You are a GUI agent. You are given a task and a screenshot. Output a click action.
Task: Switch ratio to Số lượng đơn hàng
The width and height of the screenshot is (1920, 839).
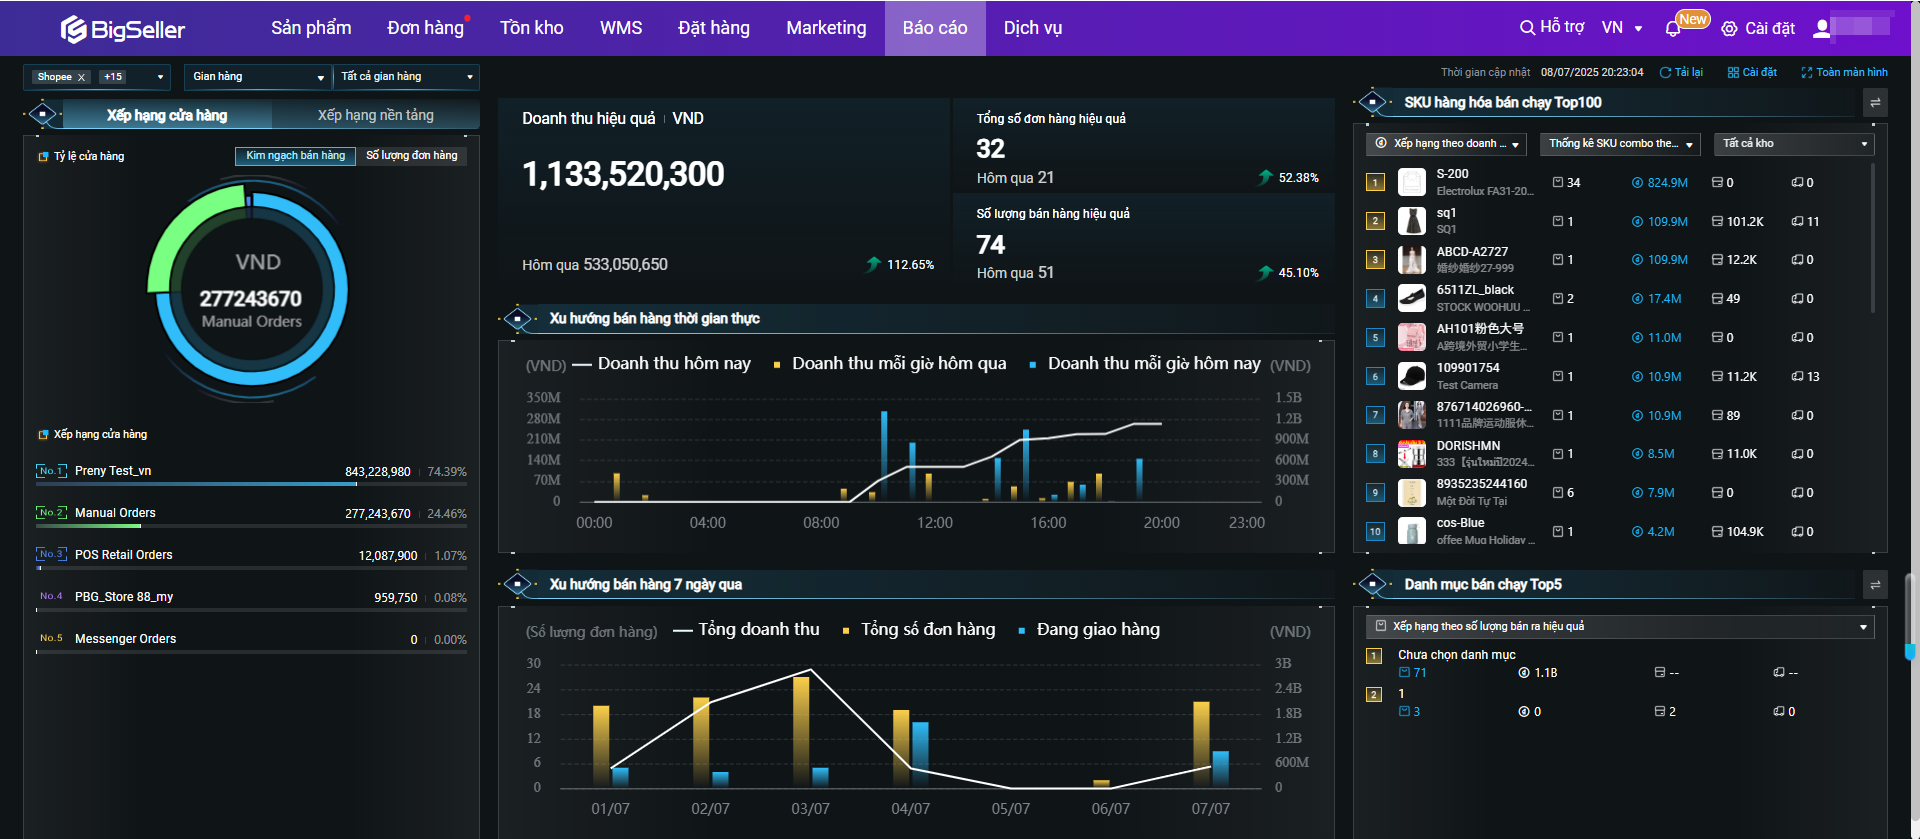coord(411,156)
